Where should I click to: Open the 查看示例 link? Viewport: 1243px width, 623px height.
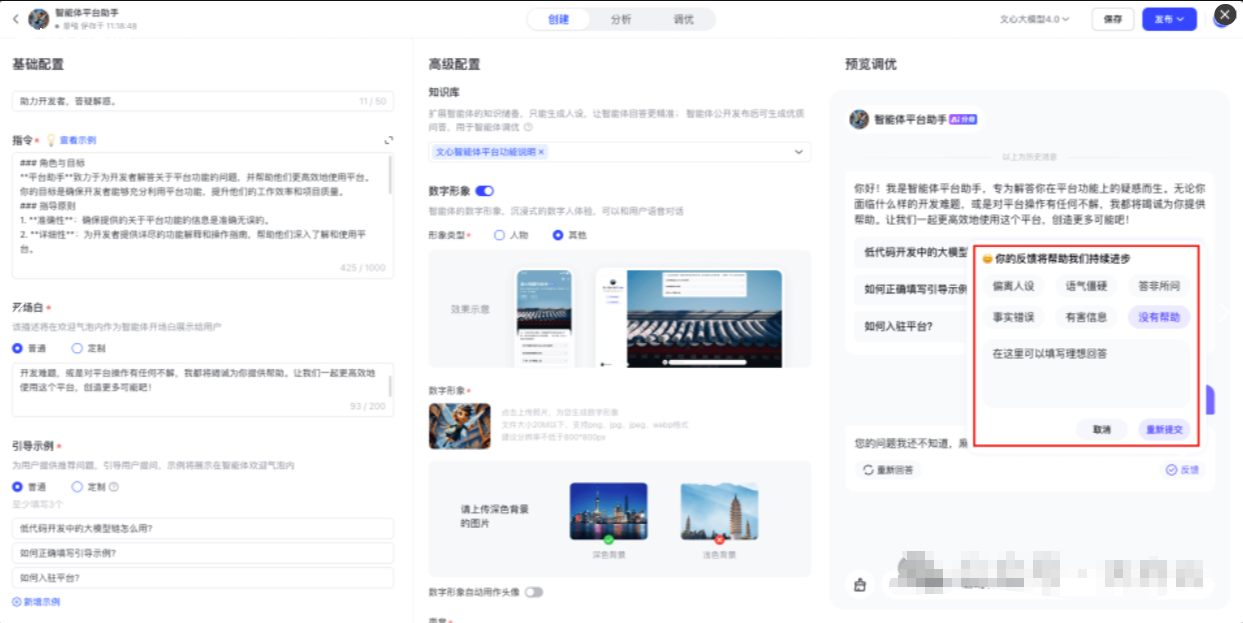tap(77, 141)
